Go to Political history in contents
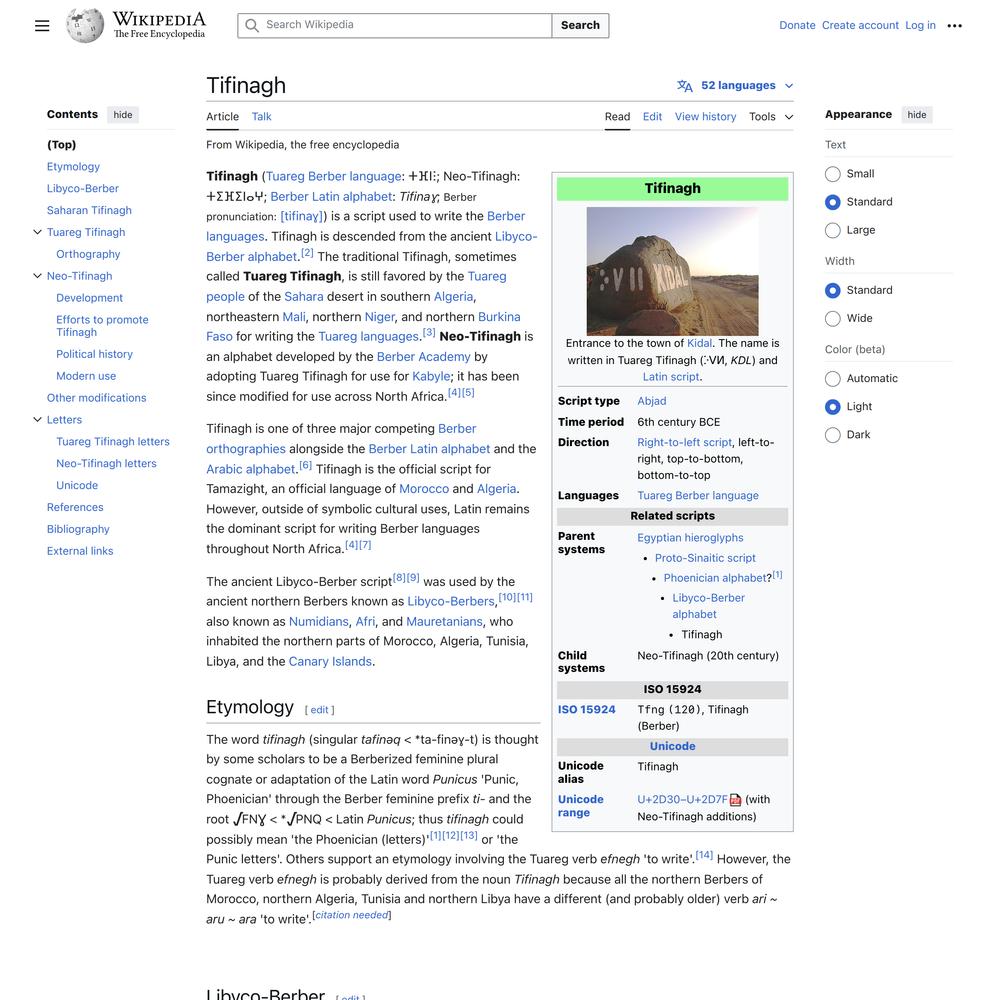 pyautogui.click(x=94, y=354)
